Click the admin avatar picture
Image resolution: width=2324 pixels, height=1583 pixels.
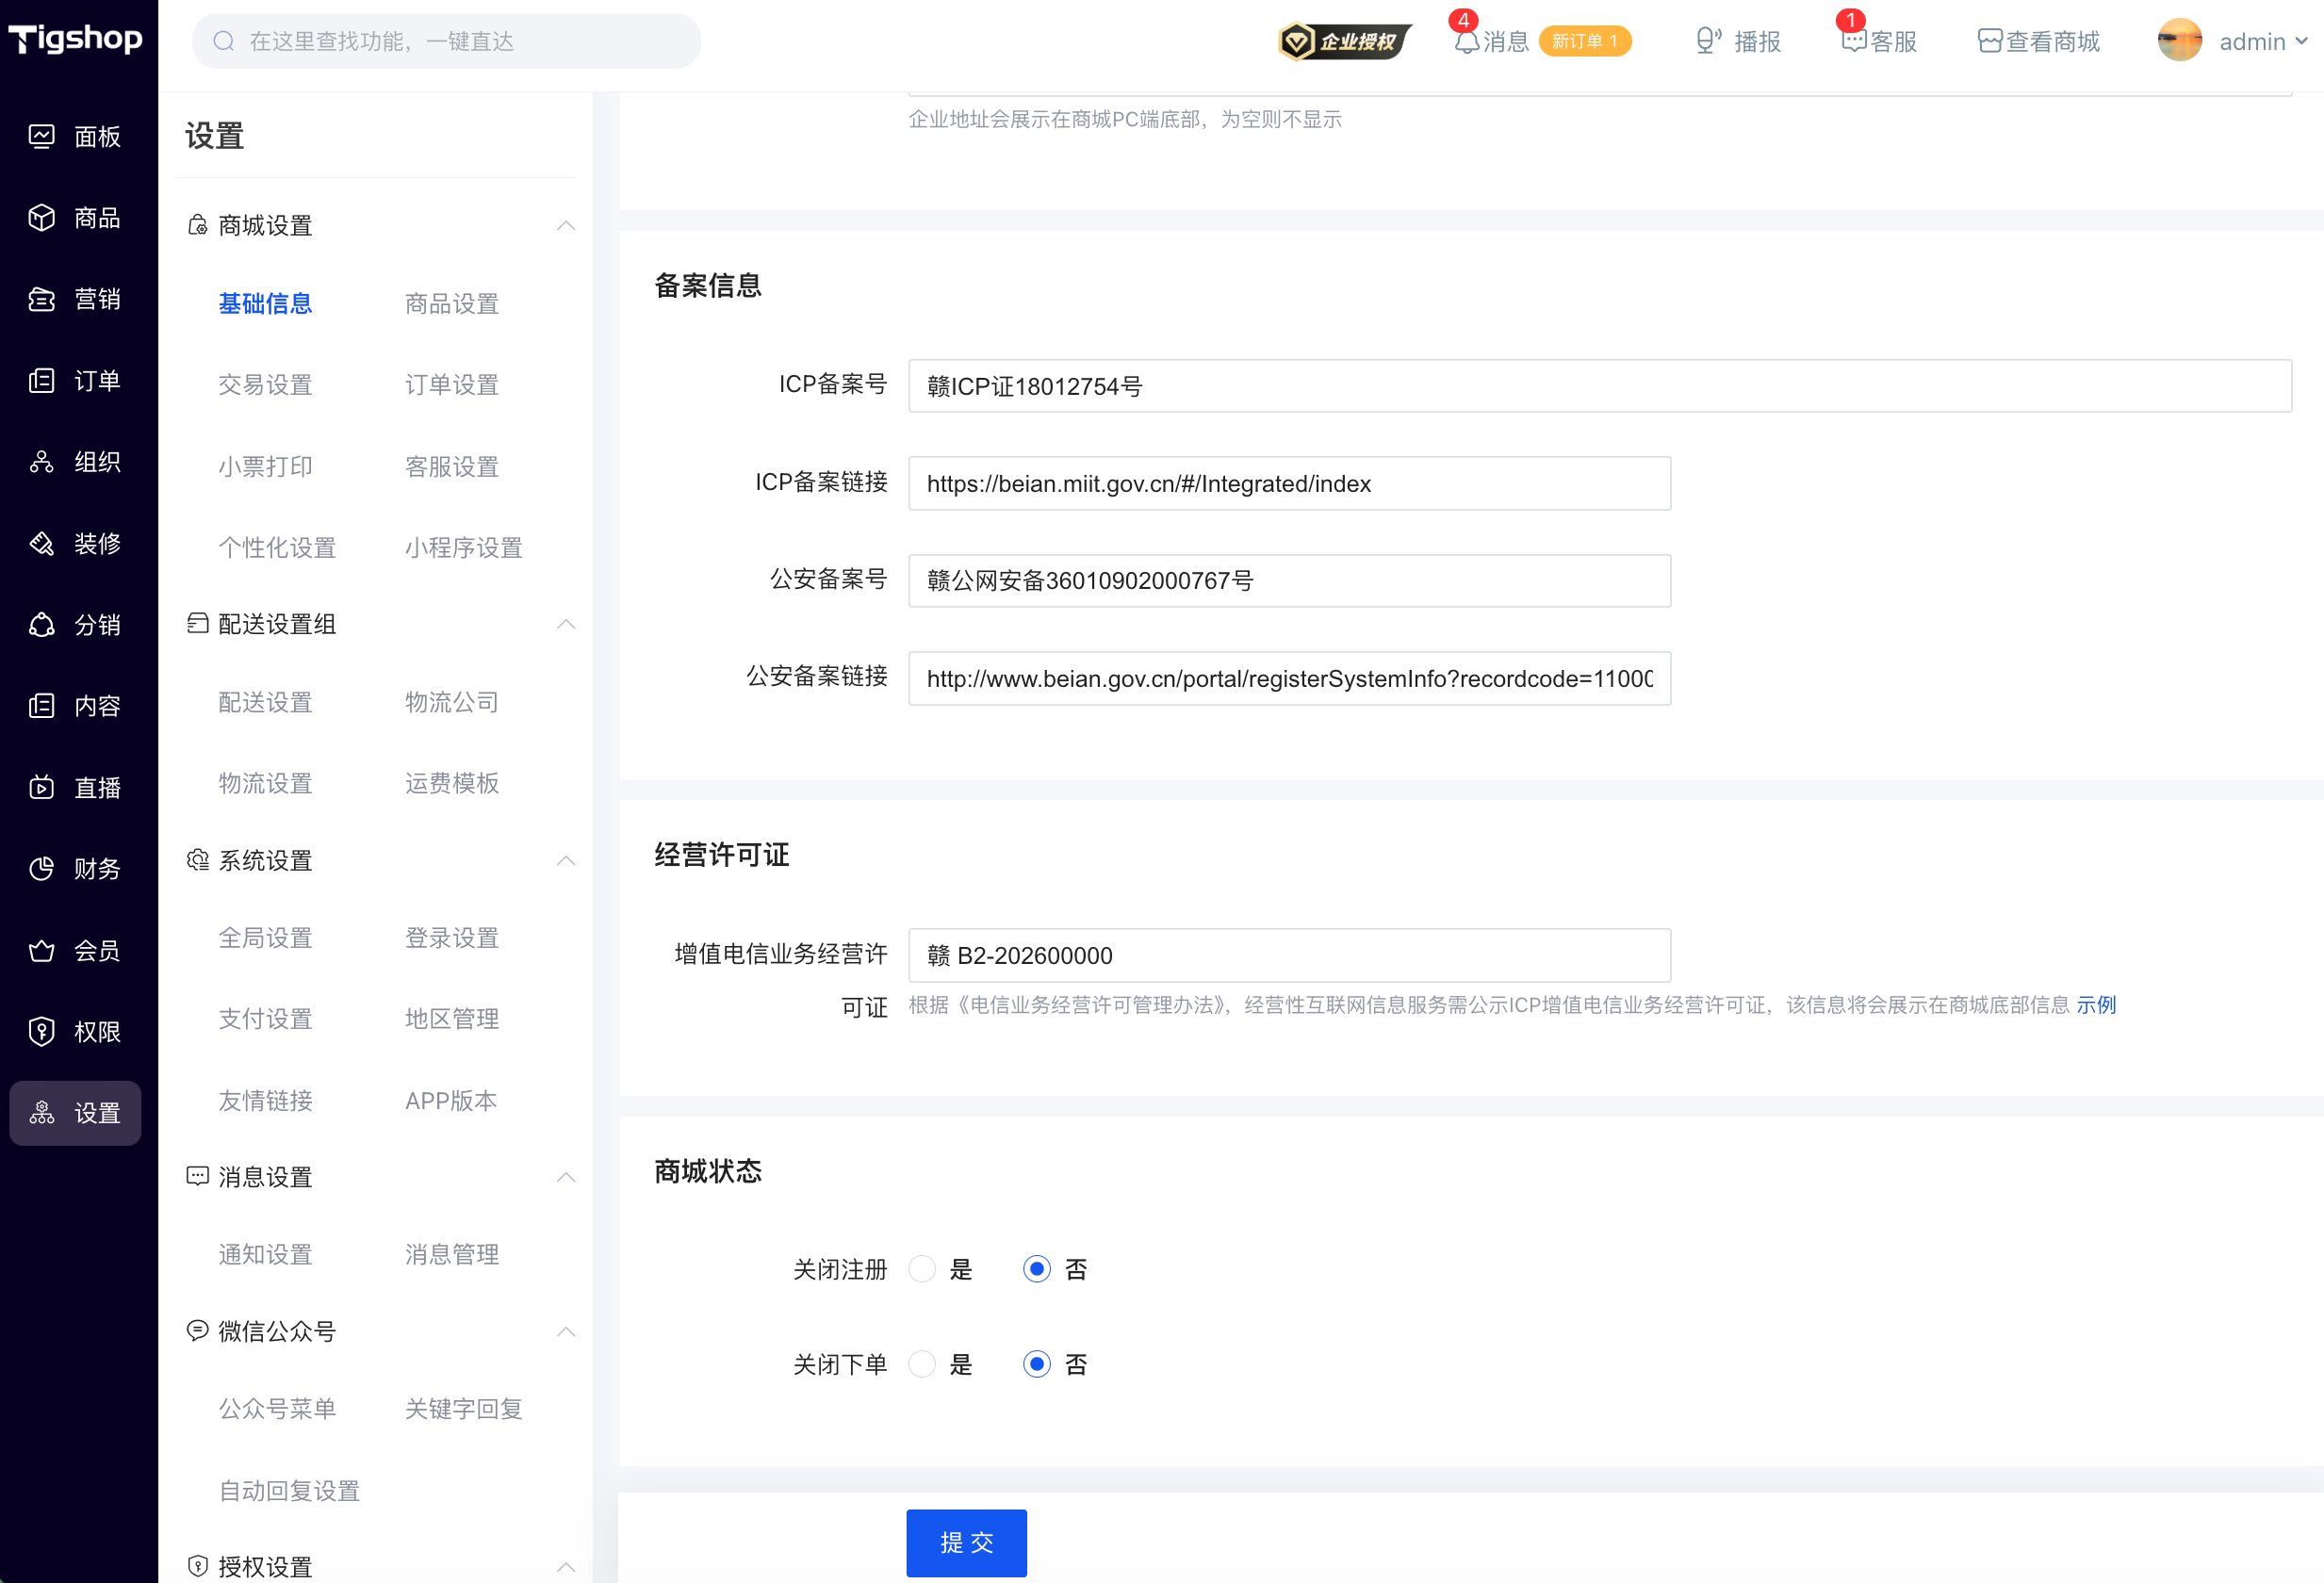click(2179, 41)
